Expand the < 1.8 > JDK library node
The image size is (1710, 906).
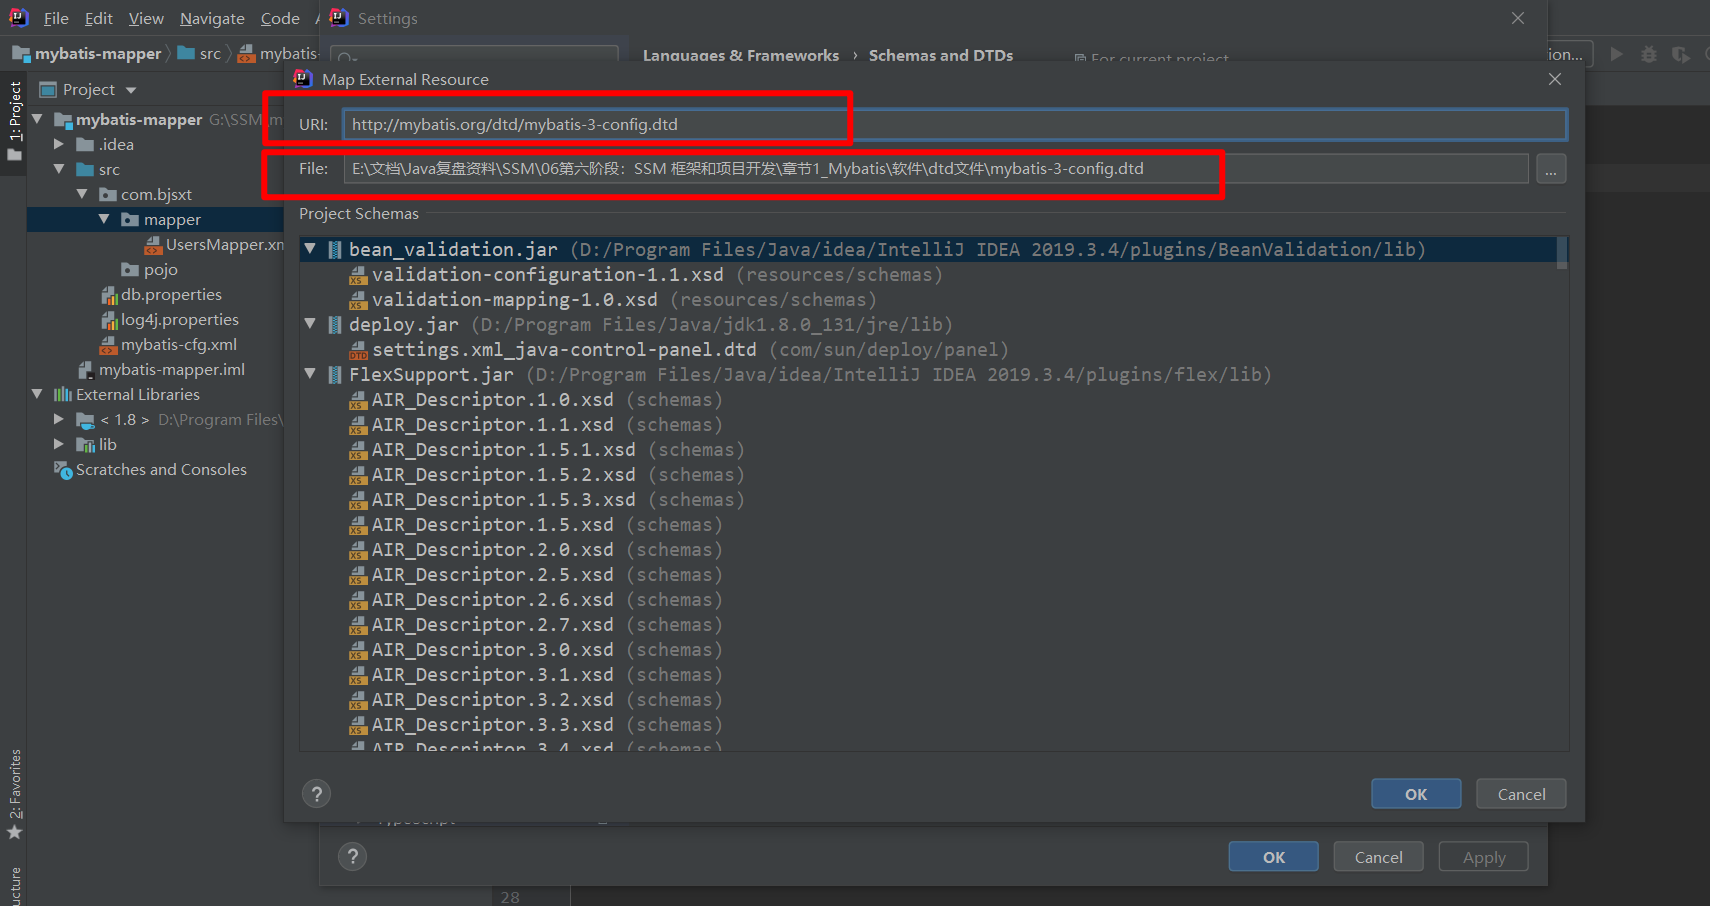pos(59,419)
